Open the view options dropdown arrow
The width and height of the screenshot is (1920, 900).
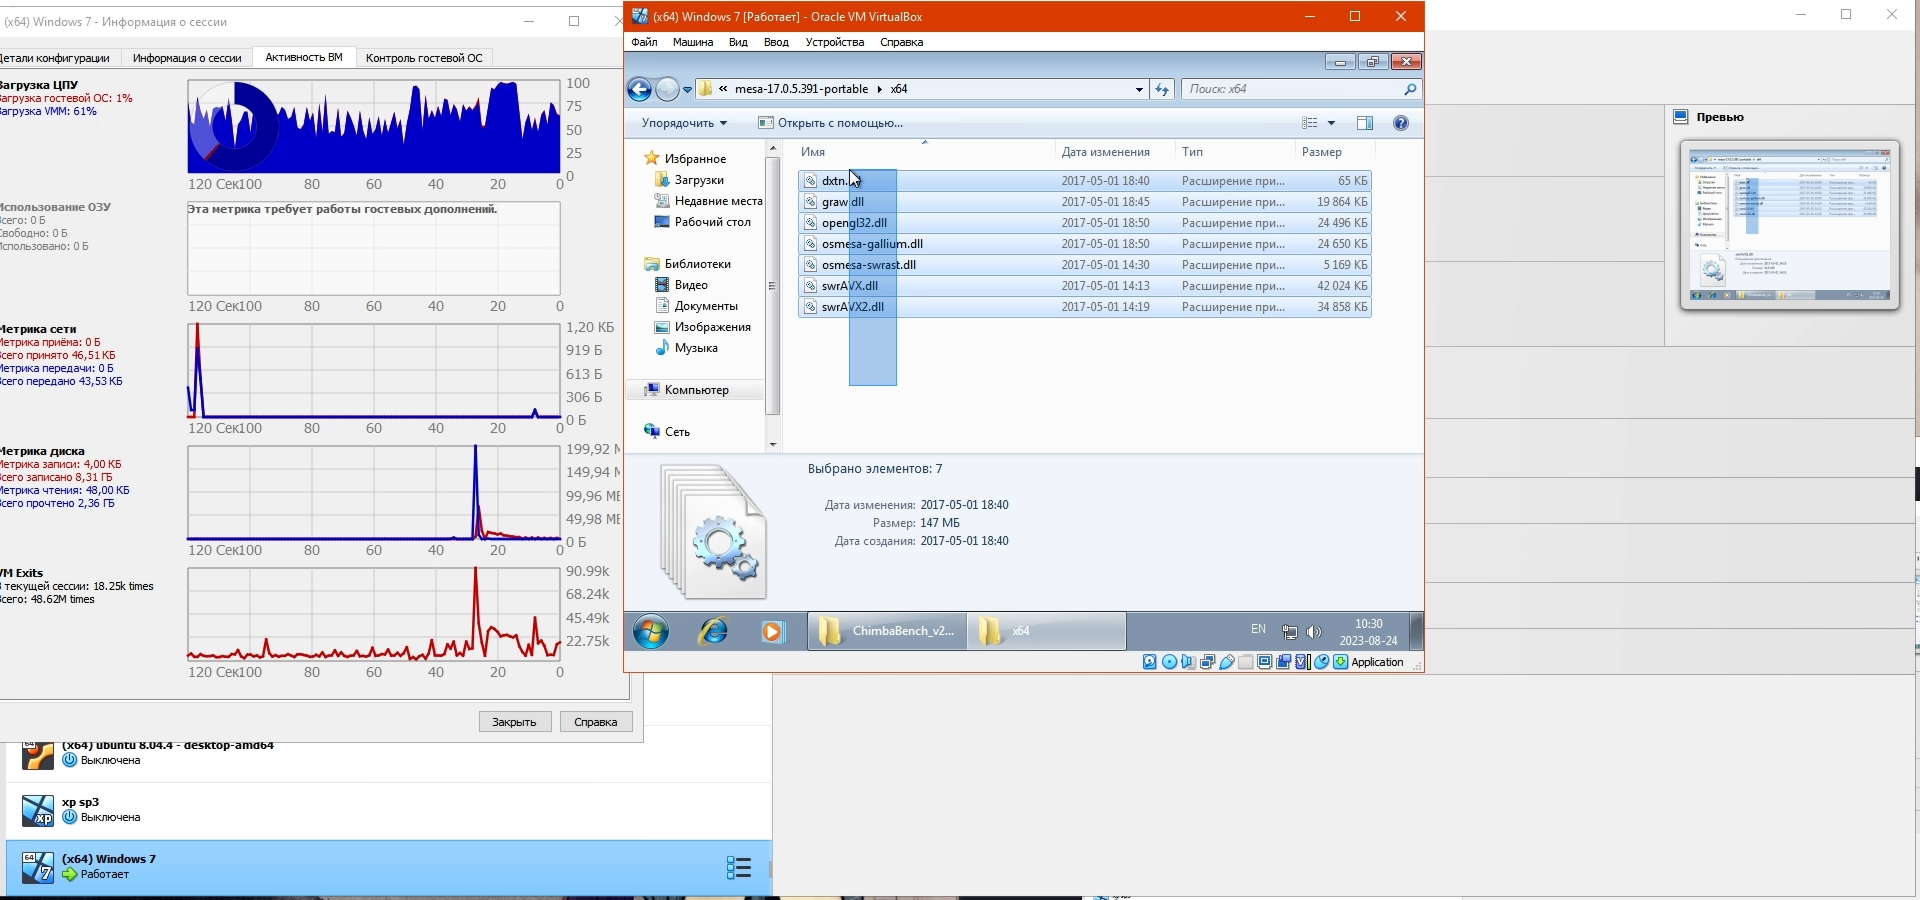(x=1331, y=123)
